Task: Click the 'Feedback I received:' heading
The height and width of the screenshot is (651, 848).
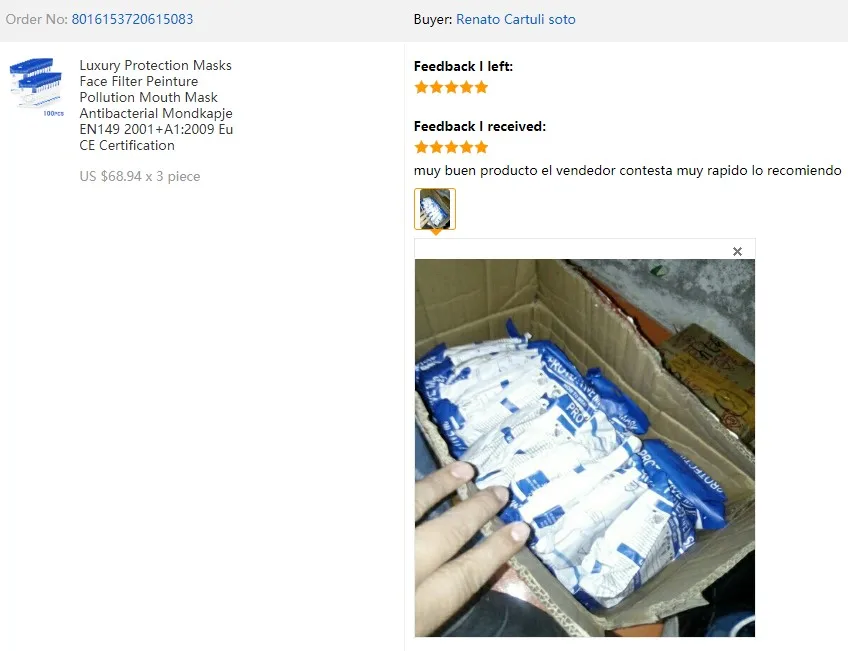Action: [480, 127]
